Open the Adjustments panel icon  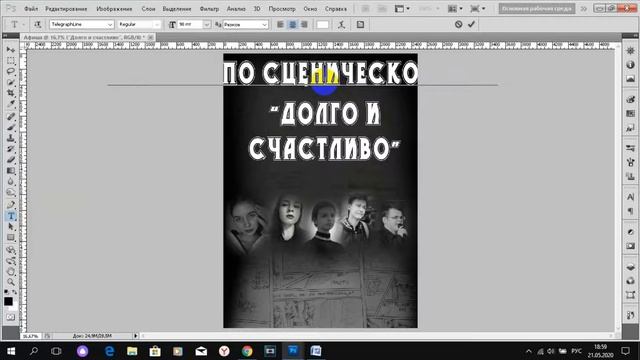click(x=630, y=232)
